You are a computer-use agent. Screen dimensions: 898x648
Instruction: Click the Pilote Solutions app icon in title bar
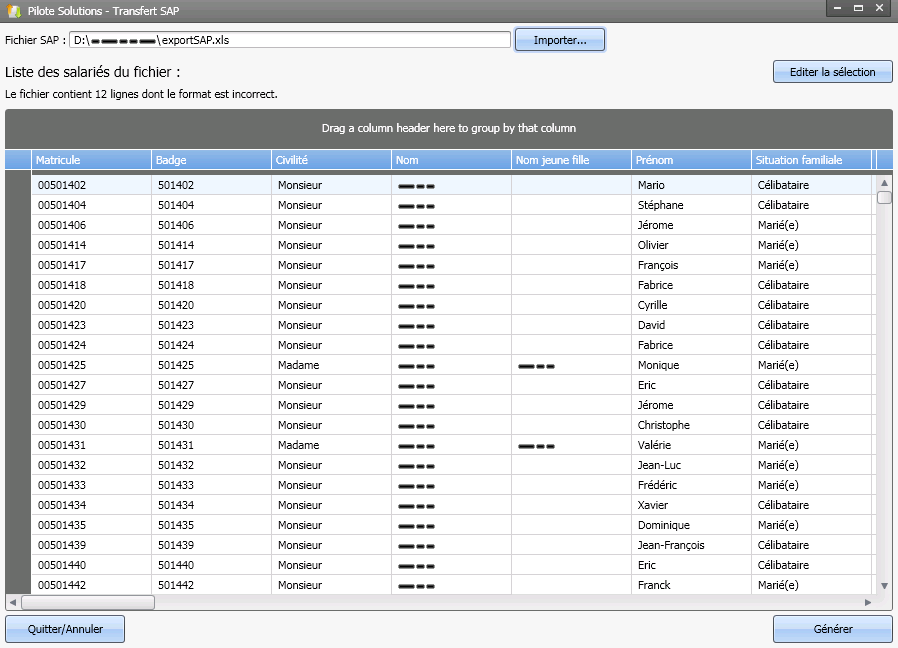coord(13,9)
